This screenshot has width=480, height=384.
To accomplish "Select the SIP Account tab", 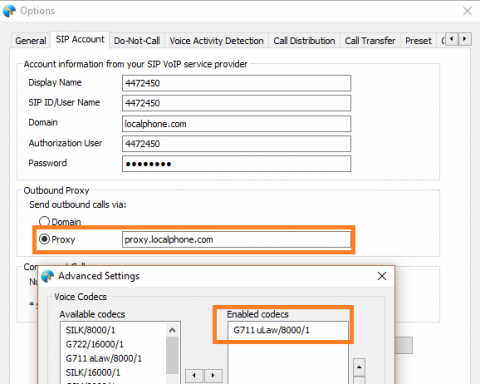I will [x=80, y=39].
